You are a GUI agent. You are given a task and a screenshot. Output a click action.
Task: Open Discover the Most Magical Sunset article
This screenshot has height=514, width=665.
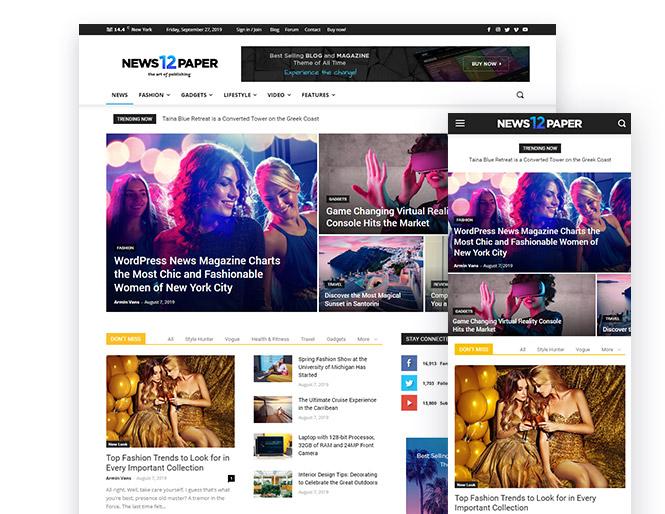coord(363,299)
